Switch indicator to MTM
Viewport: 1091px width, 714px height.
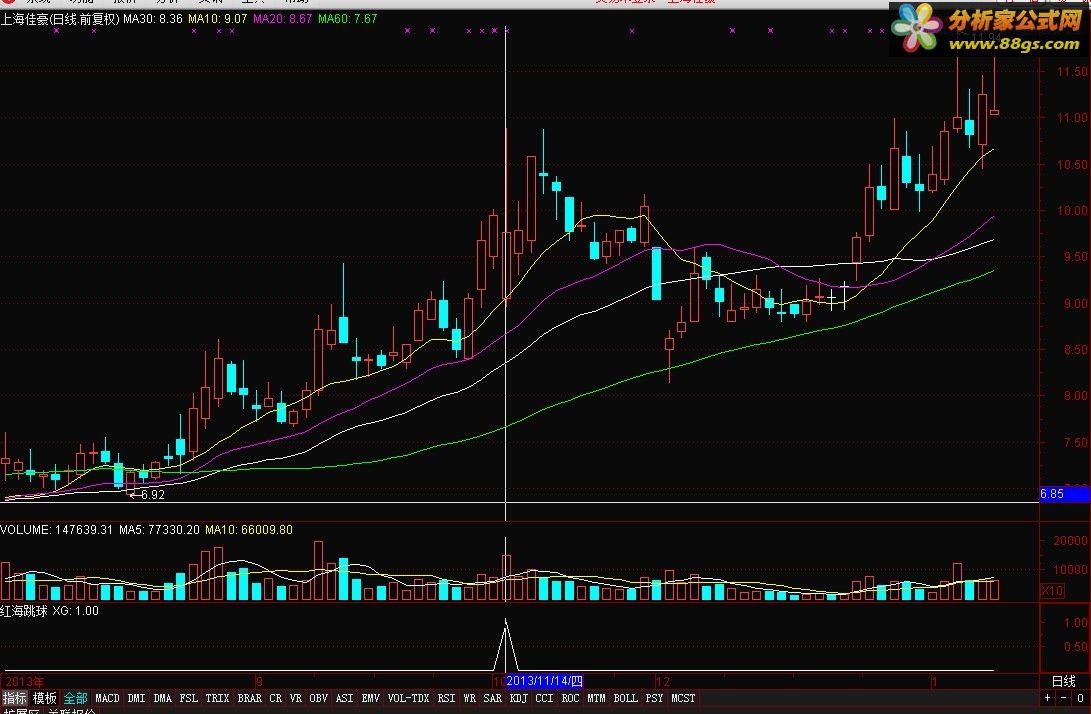click(596, 698)
